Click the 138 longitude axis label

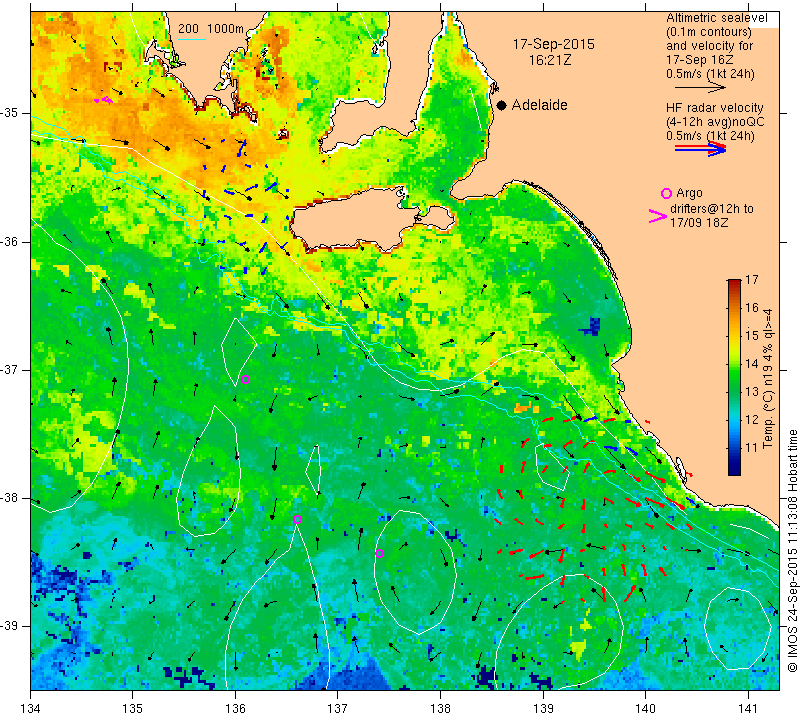coord(440,709)
